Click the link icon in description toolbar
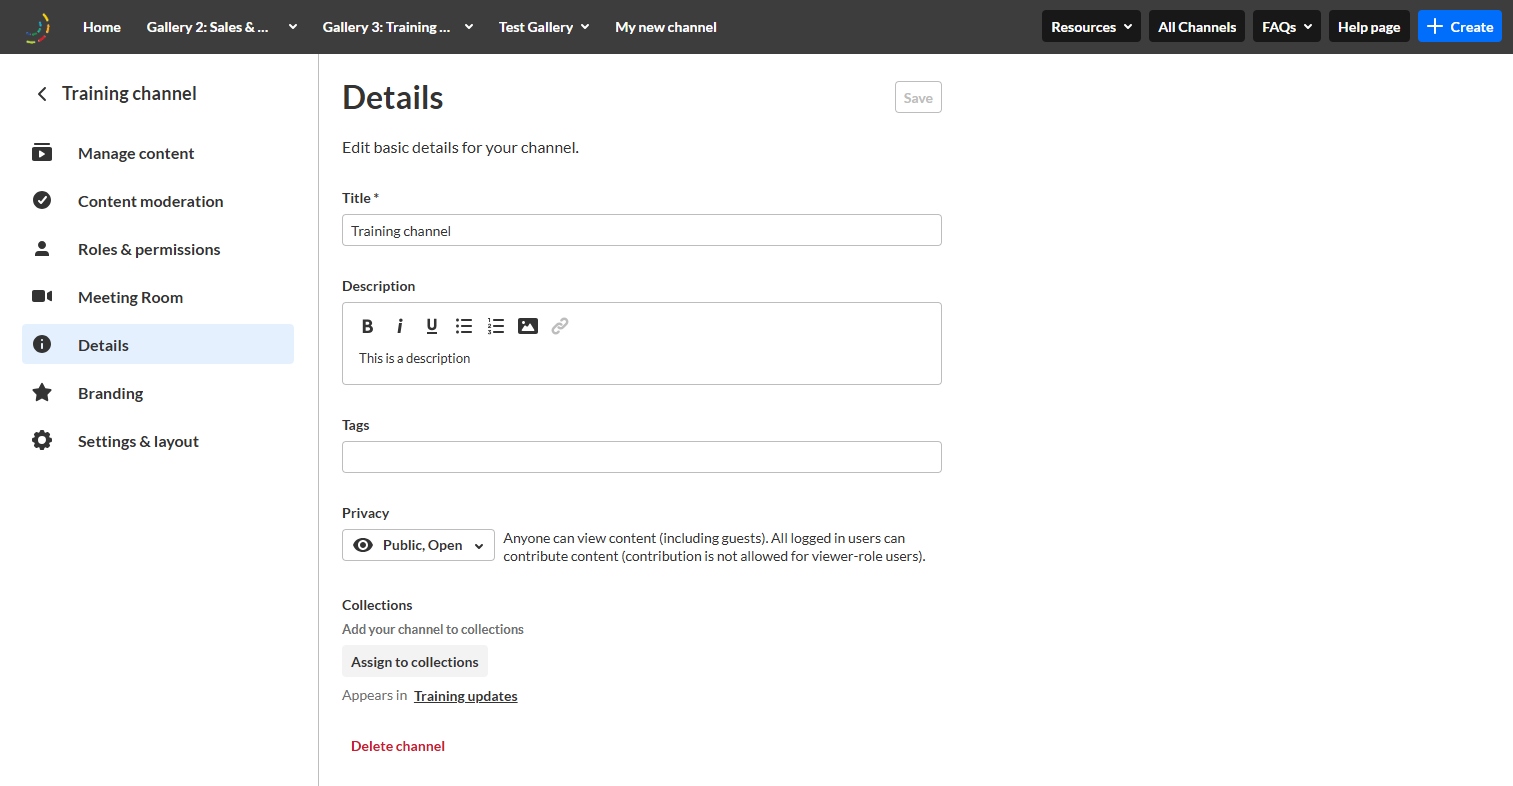 [560, 326]
